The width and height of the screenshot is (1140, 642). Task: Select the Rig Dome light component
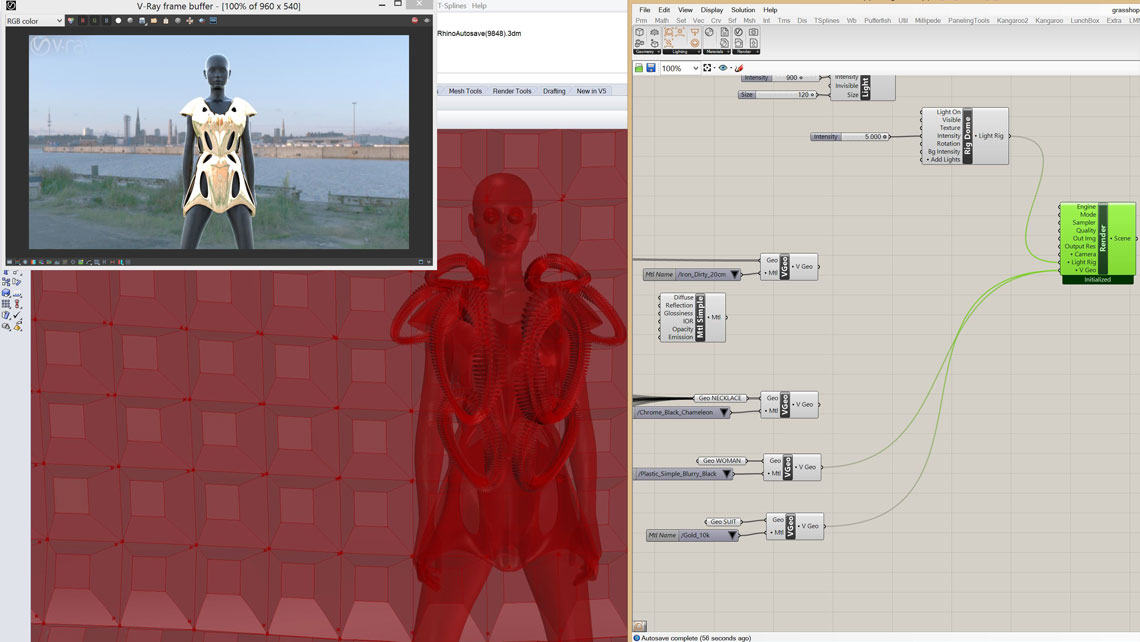(965, 136)
